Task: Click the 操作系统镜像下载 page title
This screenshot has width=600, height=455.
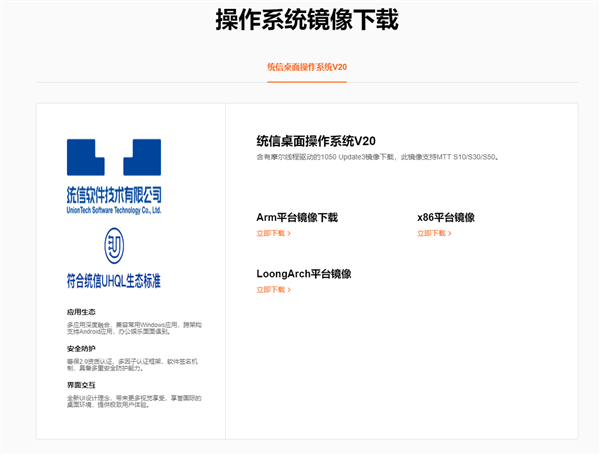Action: (x=307, y=19)
